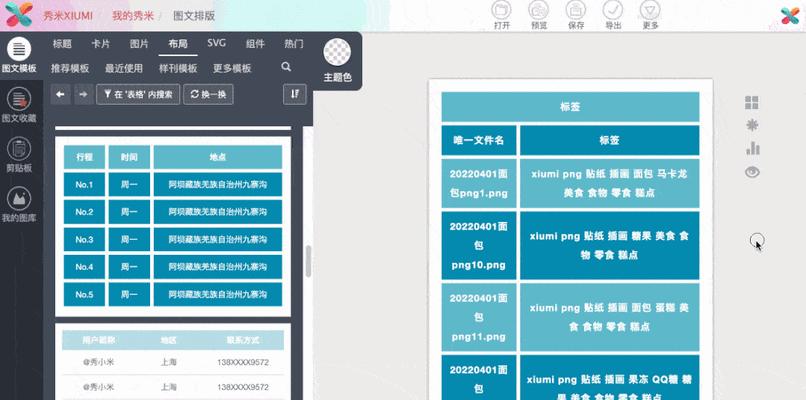Click the 20220401面包png10.png cell
Screen dimensions: 806x400
click(x=479, y=246)
